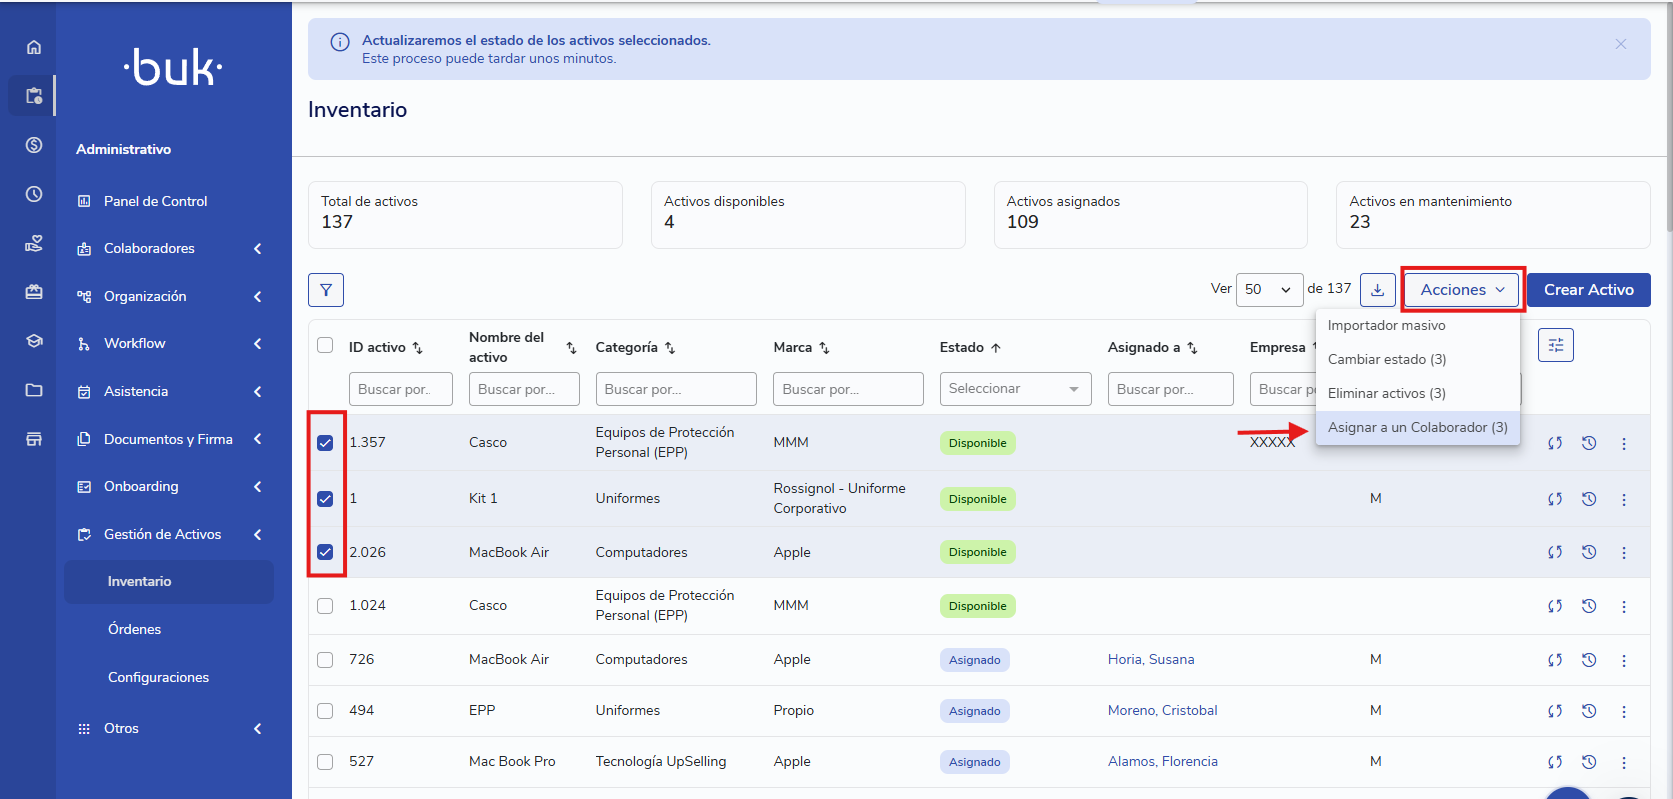Click the Crear Activo button

[1588, 290]
